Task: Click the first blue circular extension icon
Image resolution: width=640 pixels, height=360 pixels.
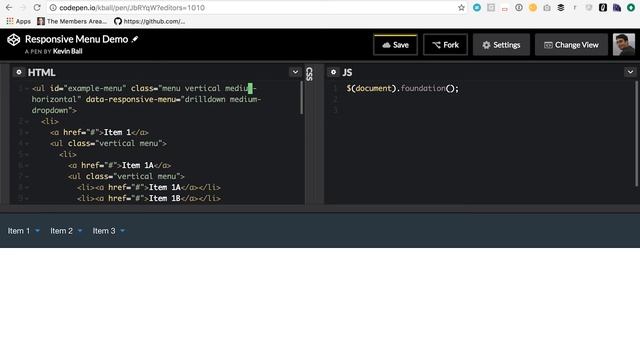Action: tap(477, 8)
